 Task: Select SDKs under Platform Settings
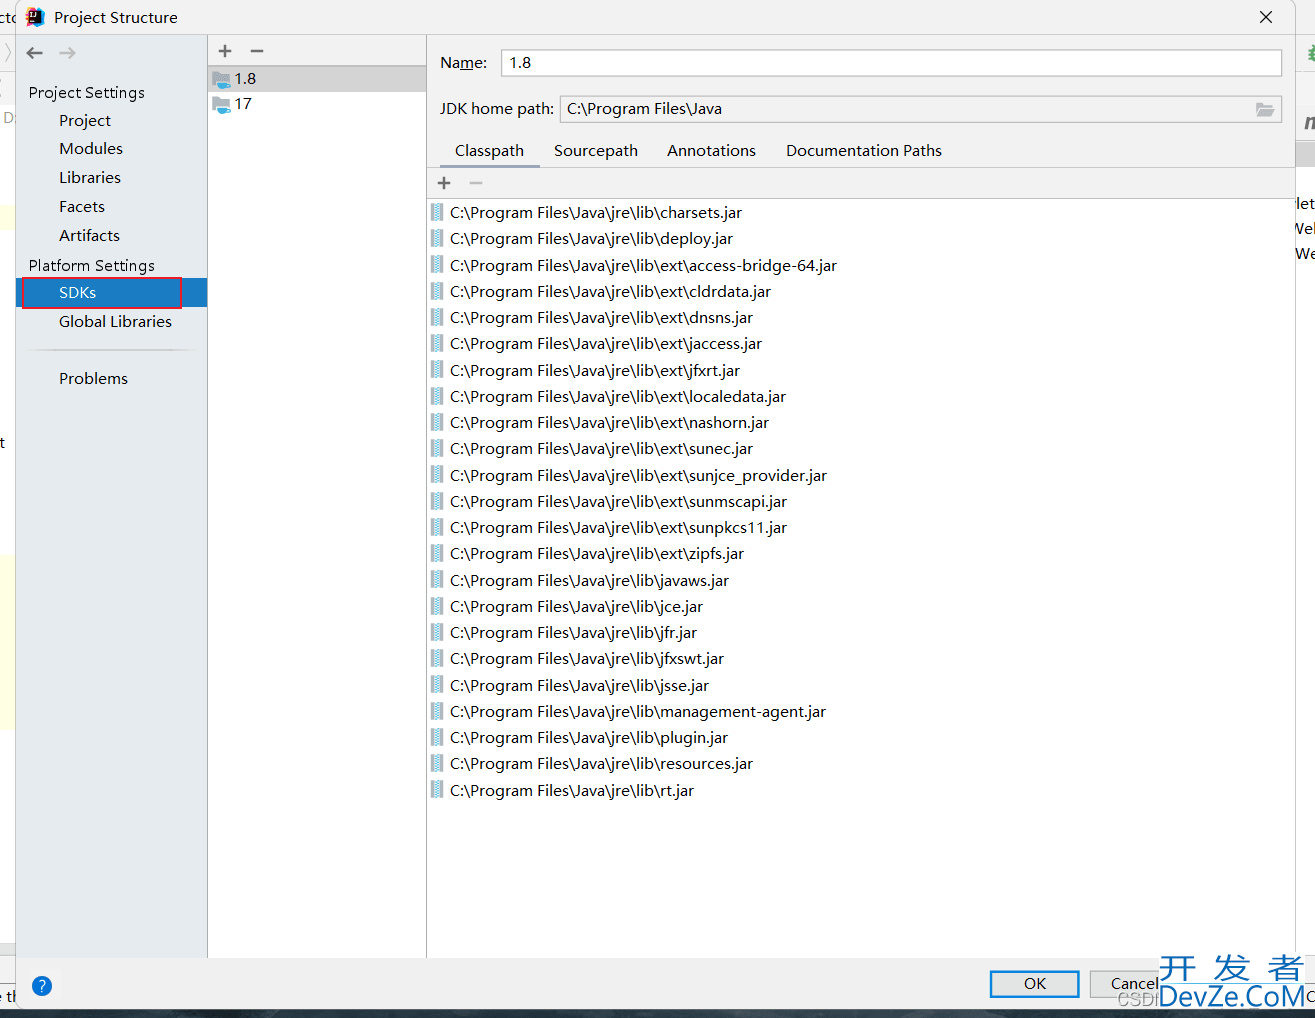click(x=112, y=293)
